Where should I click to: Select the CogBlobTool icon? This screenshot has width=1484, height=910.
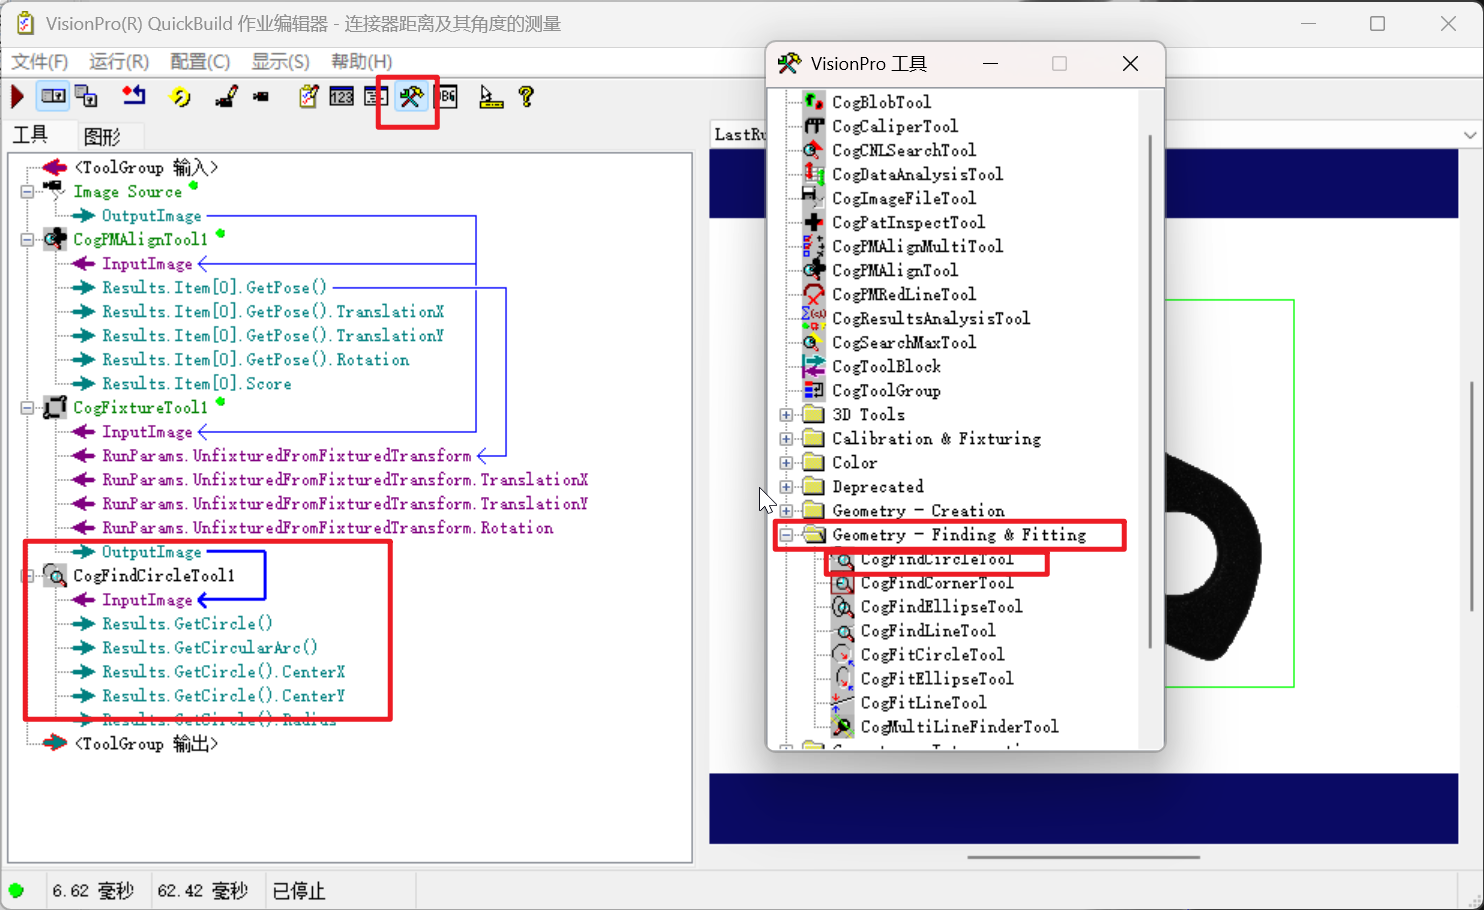(814, 102)
